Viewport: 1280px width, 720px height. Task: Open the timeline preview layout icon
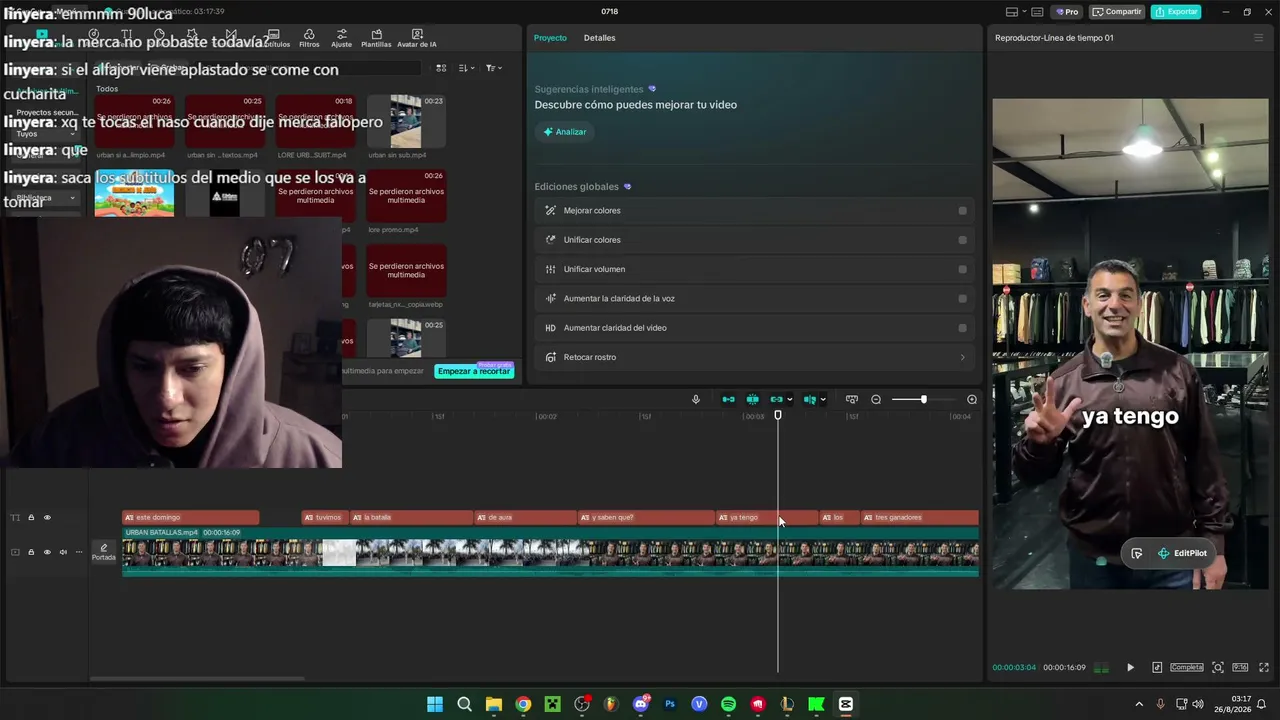tap(851, 400)
